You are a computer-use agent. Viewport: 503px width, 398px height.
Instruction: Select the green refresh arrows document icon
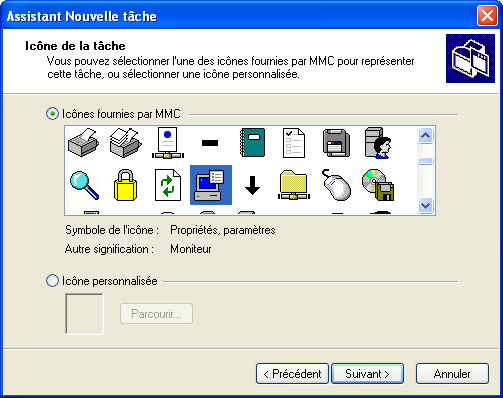[168, 185]
